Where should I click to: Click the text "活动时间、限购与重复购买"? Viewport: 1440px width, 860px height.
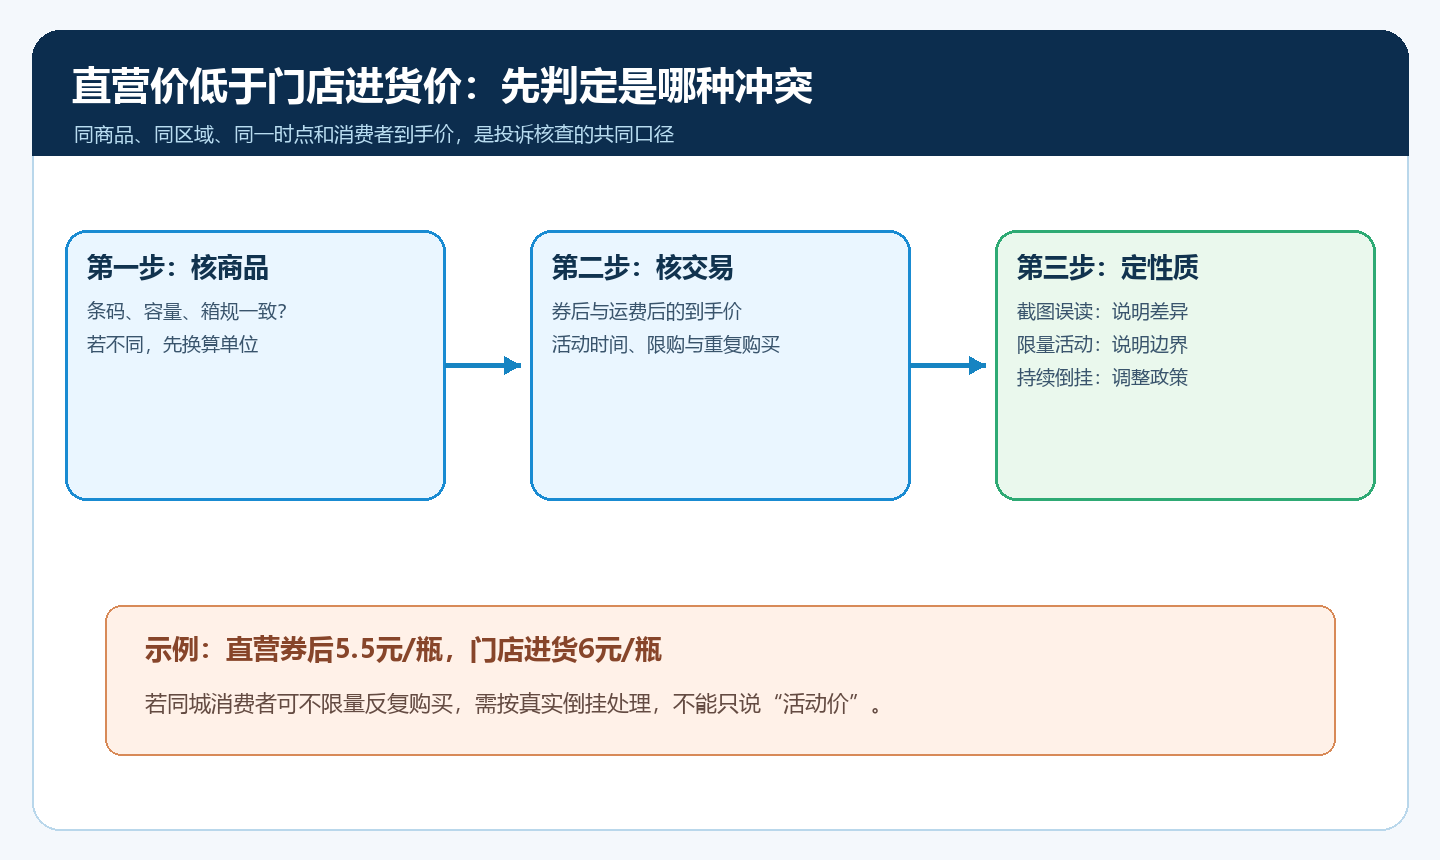(666, 344)
